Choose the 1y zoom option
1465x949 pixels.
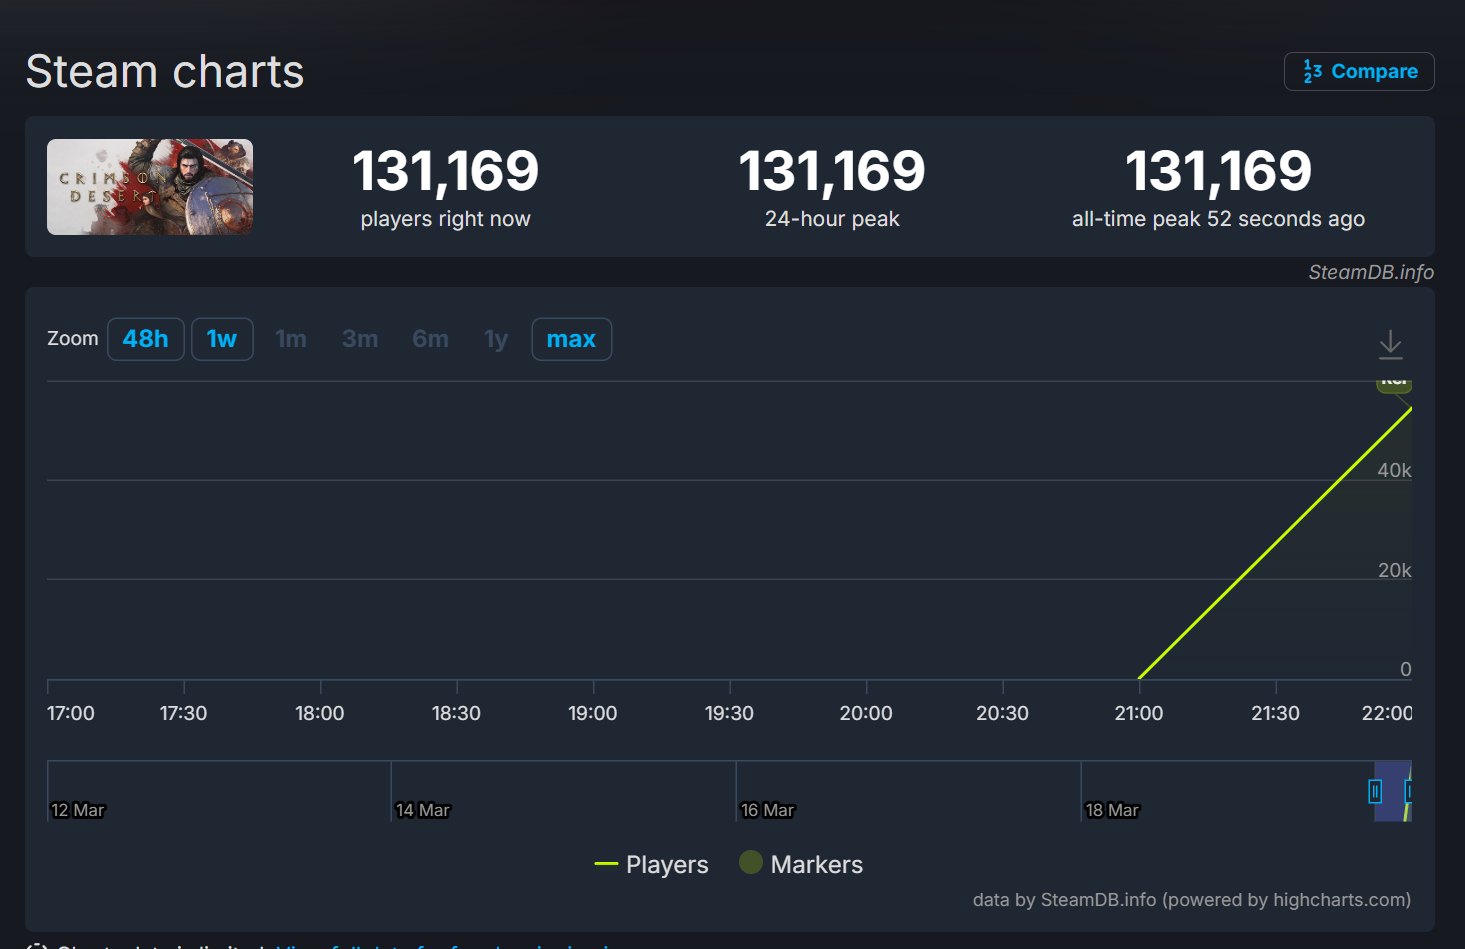(x=496, y=339)
